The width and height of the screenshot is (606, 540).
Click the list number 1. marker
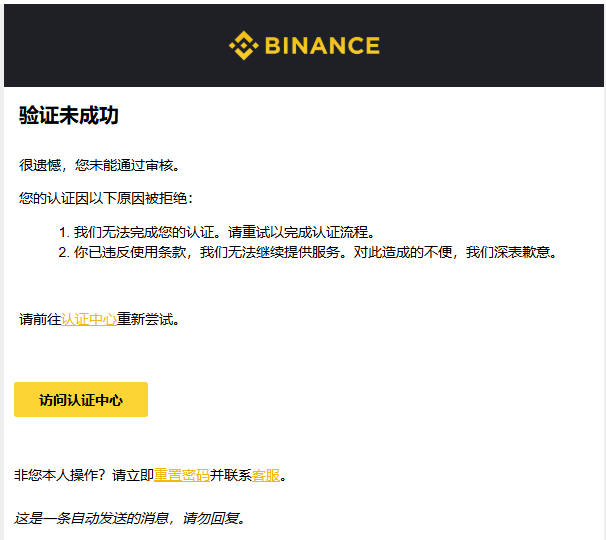tap(64, 232)
